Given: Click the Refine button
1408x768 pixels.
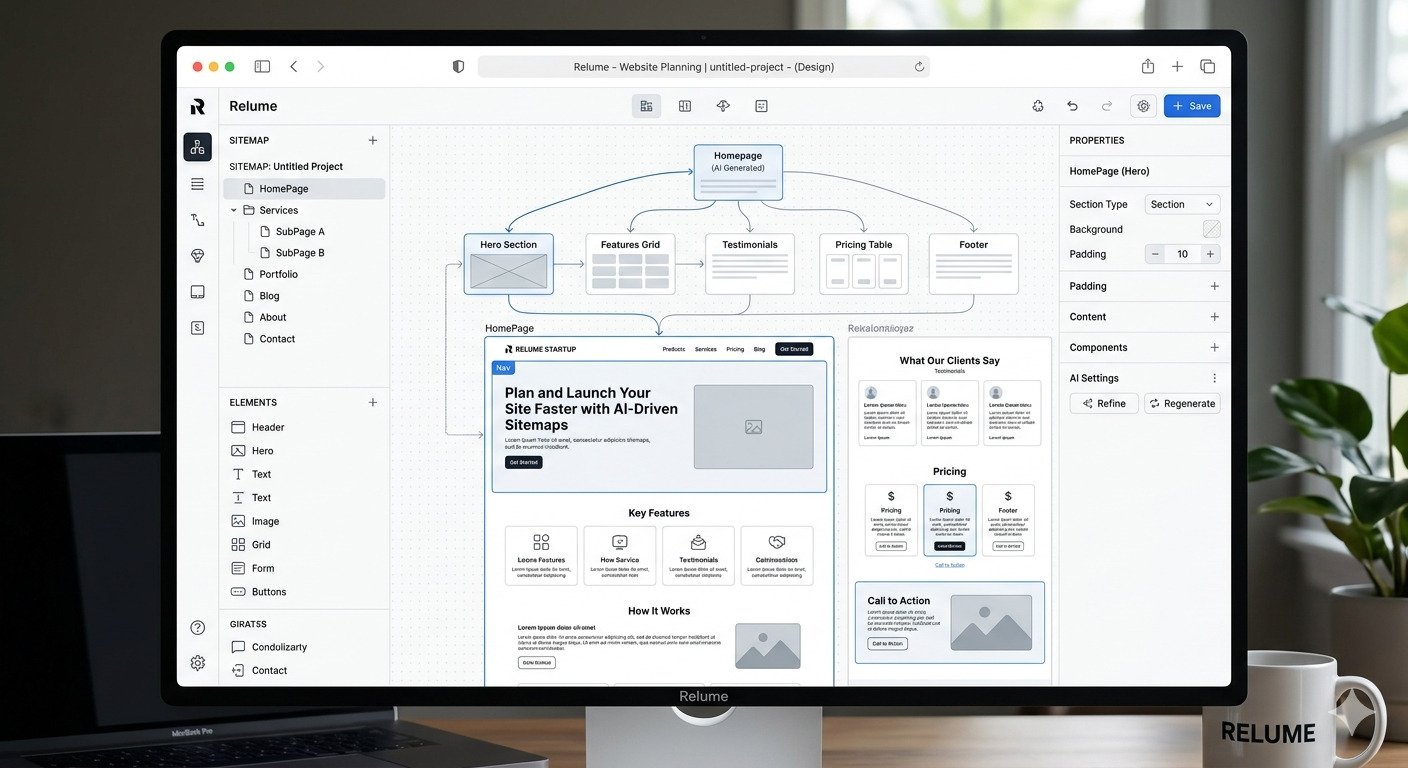Looking at the screenshot, I should 1103,403.
